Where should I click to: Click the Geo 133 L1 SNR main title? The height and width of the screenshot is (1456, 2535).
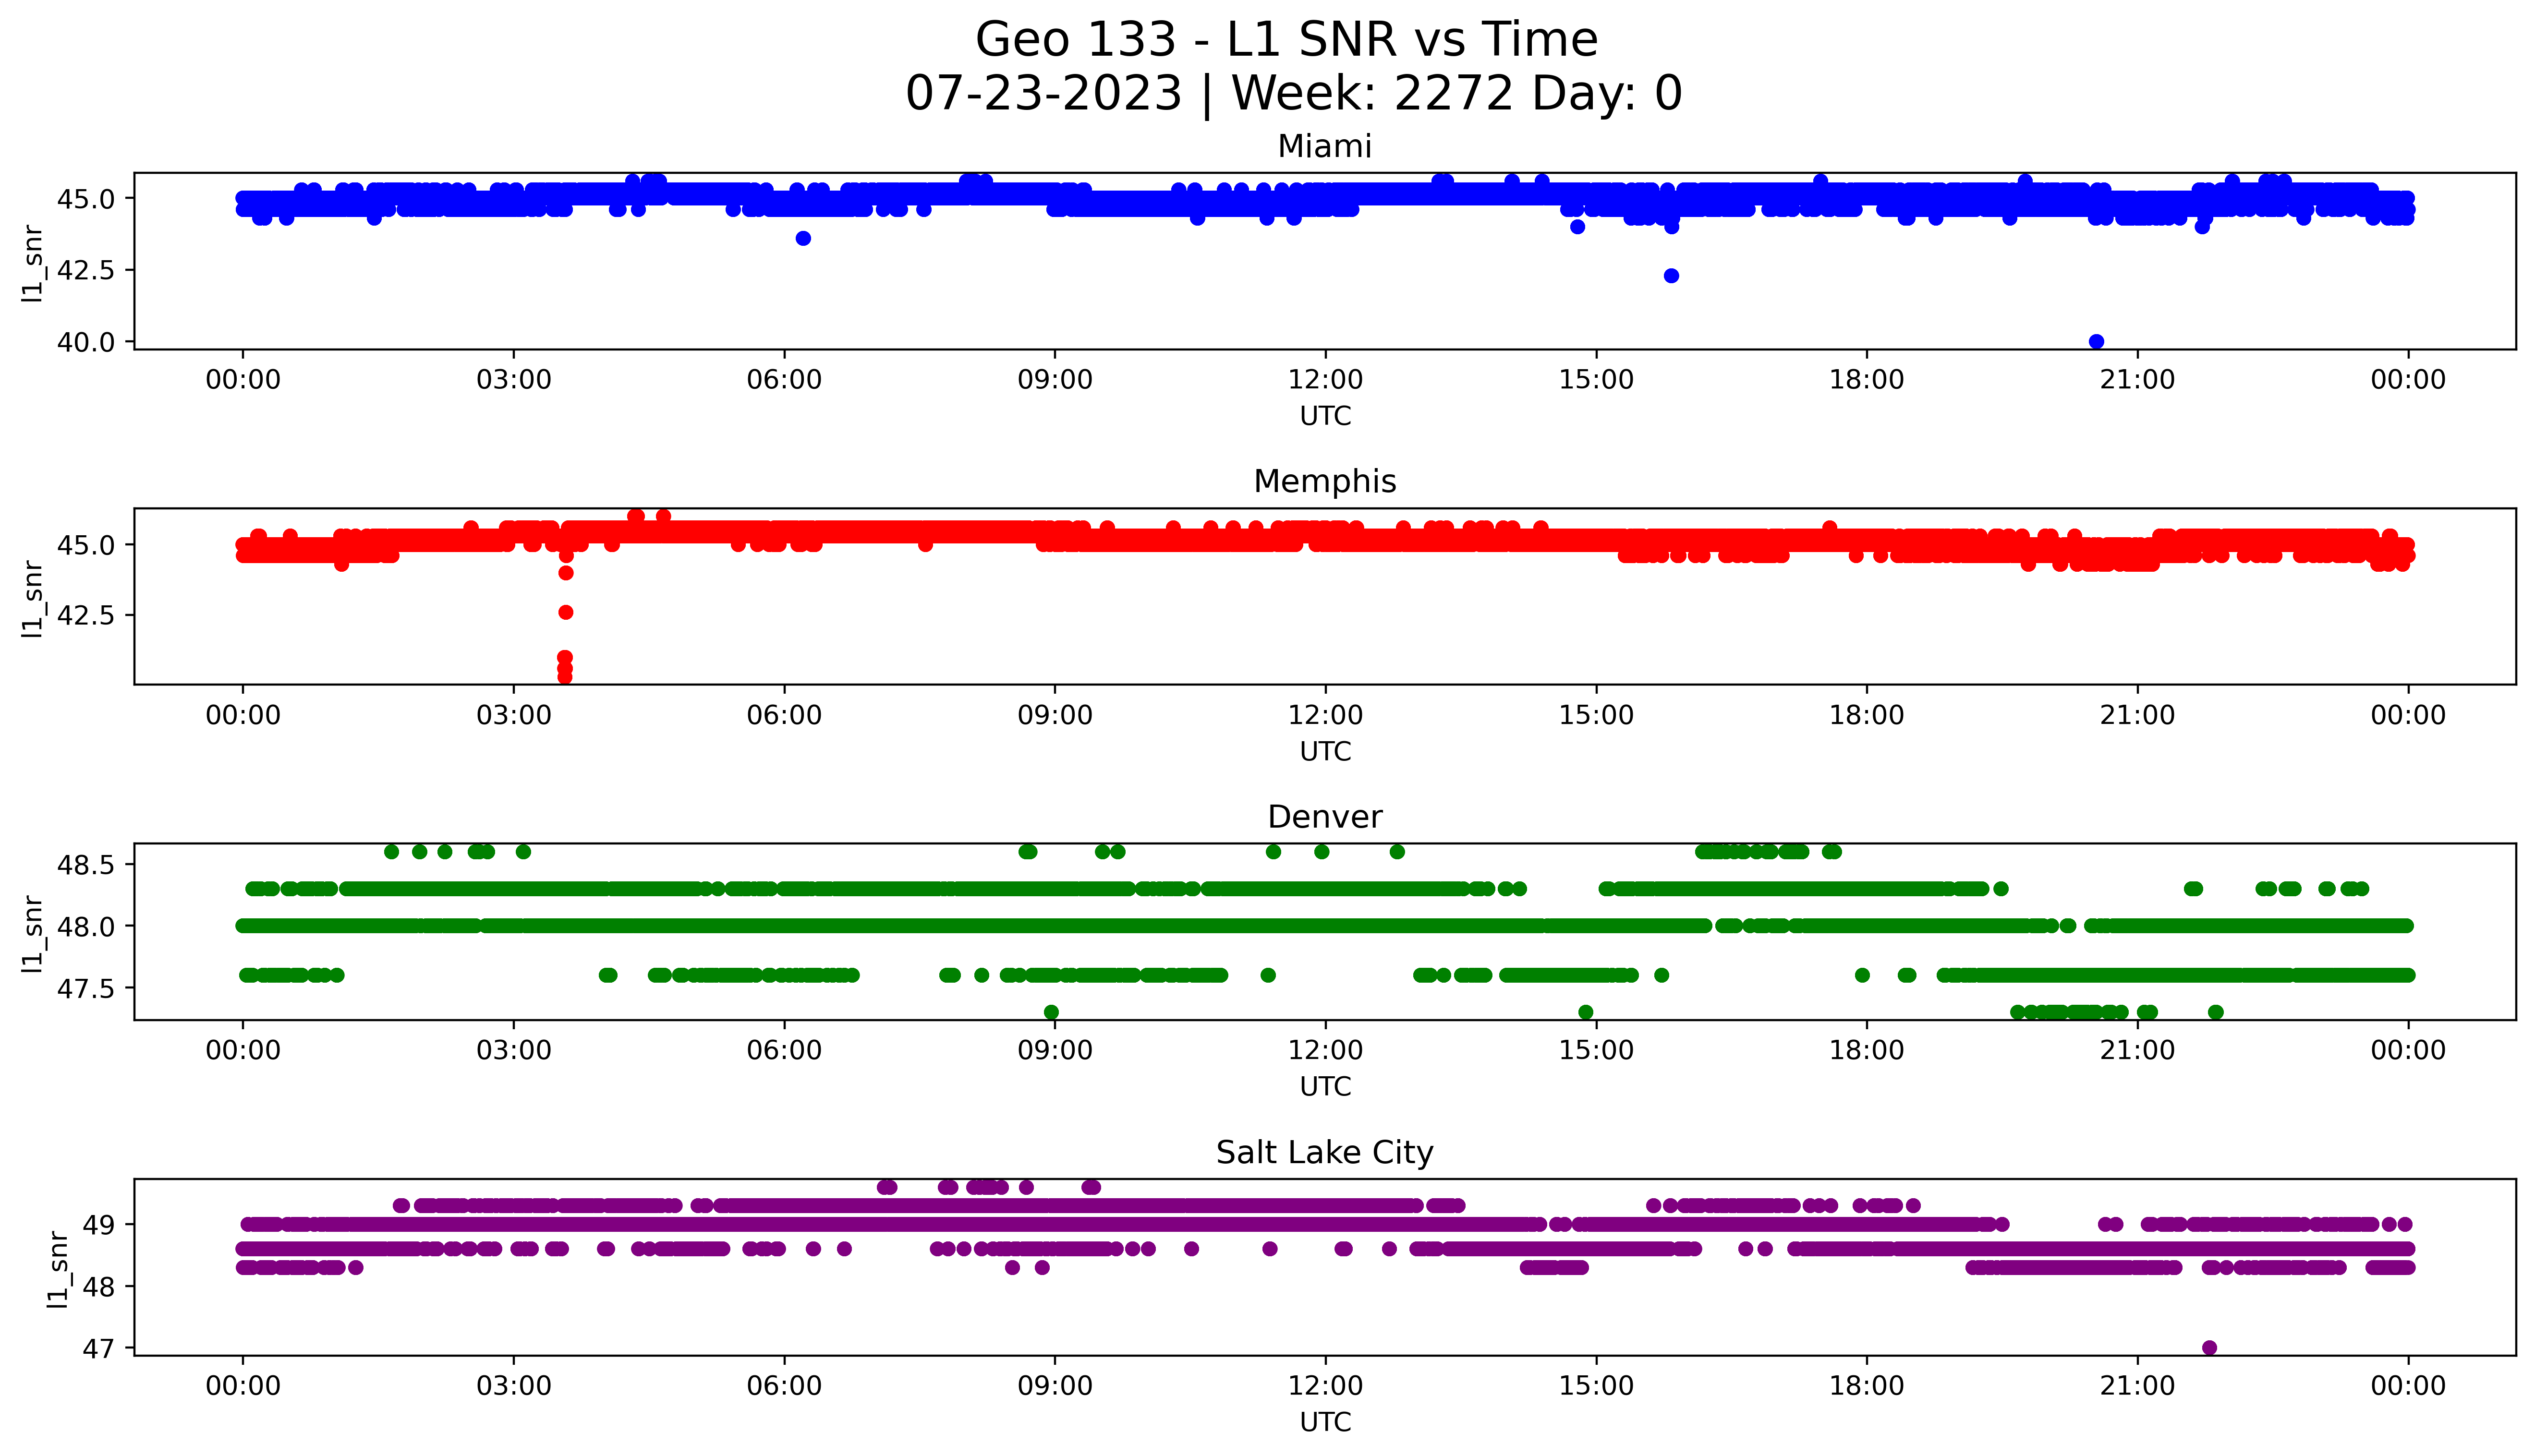pyautogui.click(x=1286, y=40)
